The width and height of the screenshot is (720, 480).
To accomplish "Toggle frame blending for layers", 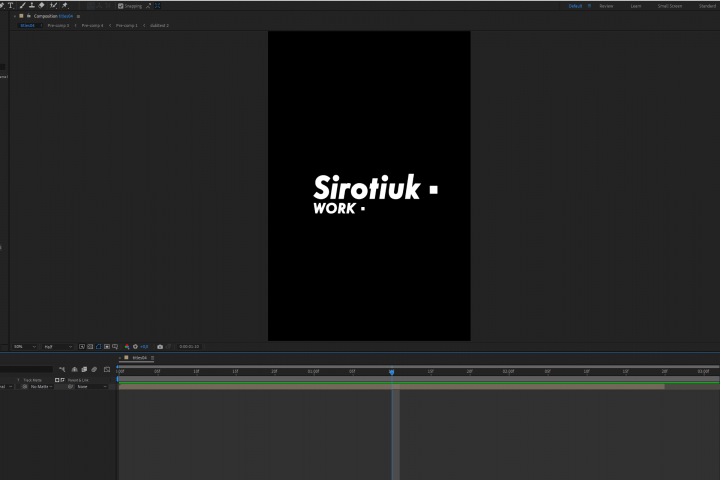I will pyautogui.click(x=84, y=369).
